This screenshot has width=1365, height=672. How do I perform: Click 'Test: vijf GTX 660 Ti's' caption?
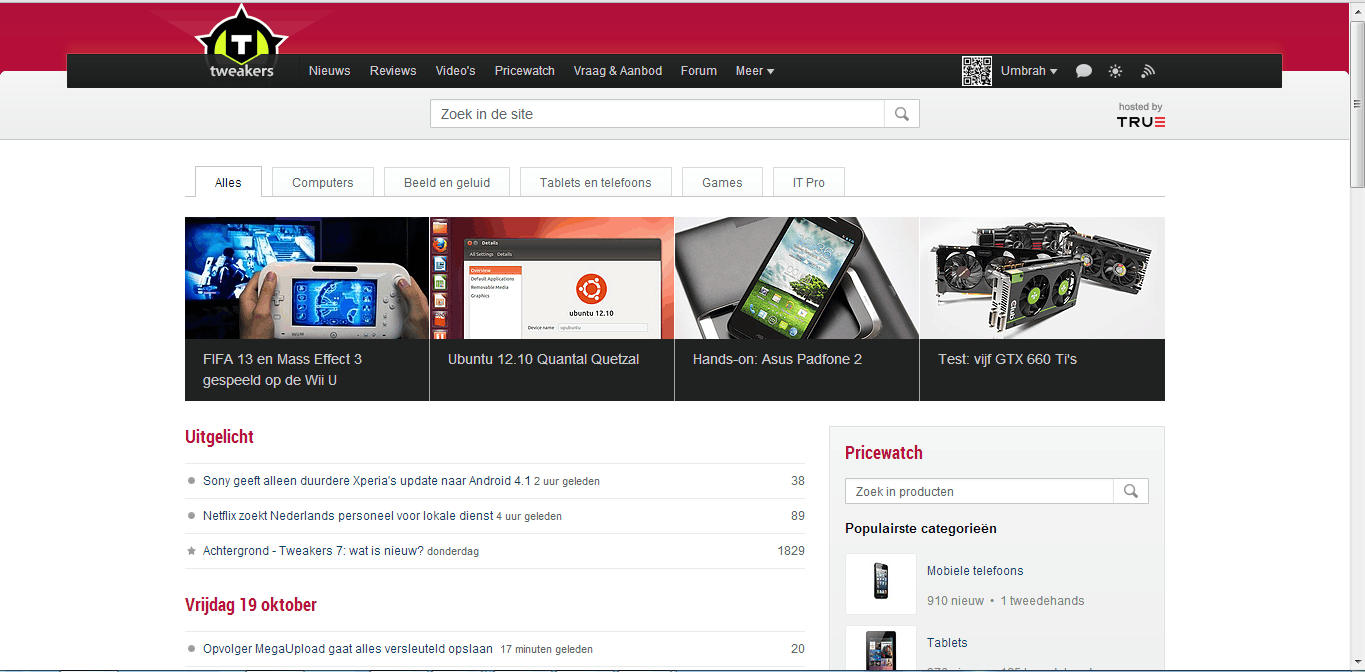coord(1007,359)
